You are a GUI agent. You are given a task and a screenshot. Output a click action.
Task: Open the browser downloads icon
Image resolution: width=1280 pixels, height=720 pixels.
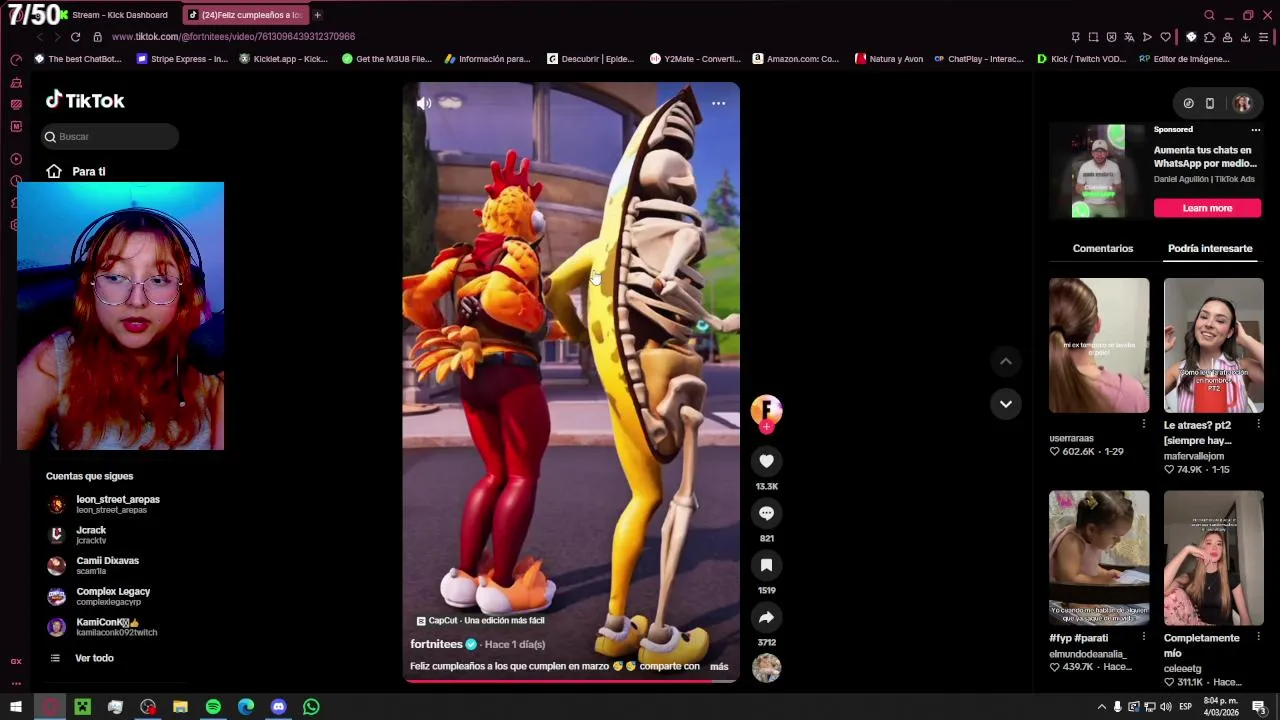pyautogui.click(x=1245, y=37)
